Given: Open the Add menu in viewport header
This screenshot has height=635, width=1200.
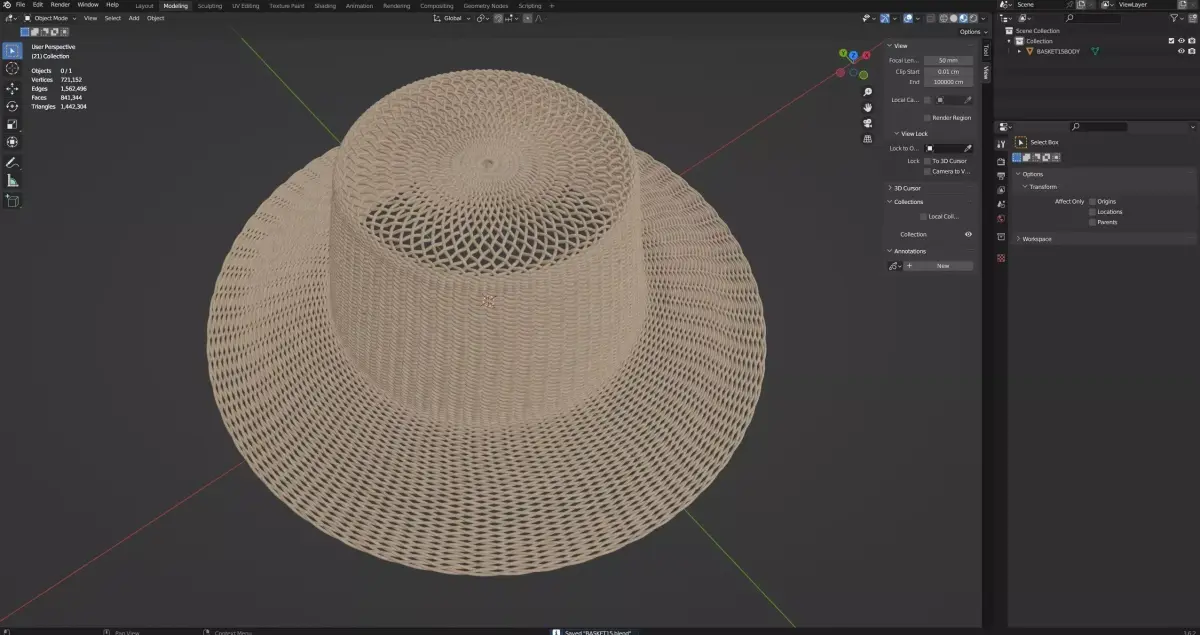Looking at the screenshot, I should [x=134, y=18].
